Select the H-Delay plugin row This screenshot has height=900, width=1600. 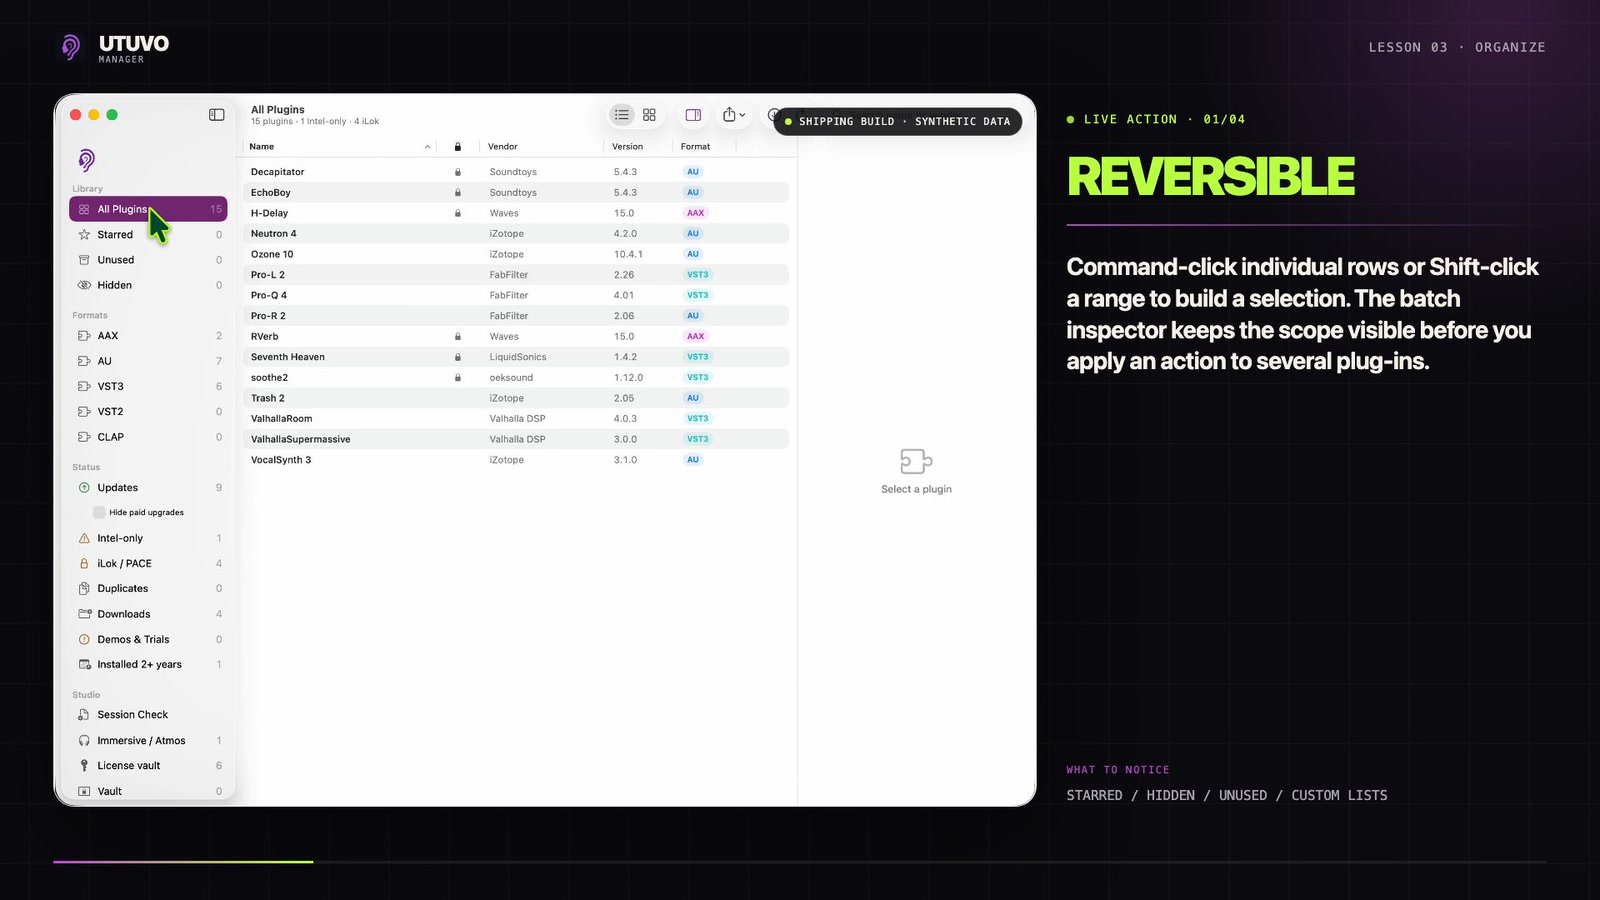pyautogui.click(x=516, y=213)
